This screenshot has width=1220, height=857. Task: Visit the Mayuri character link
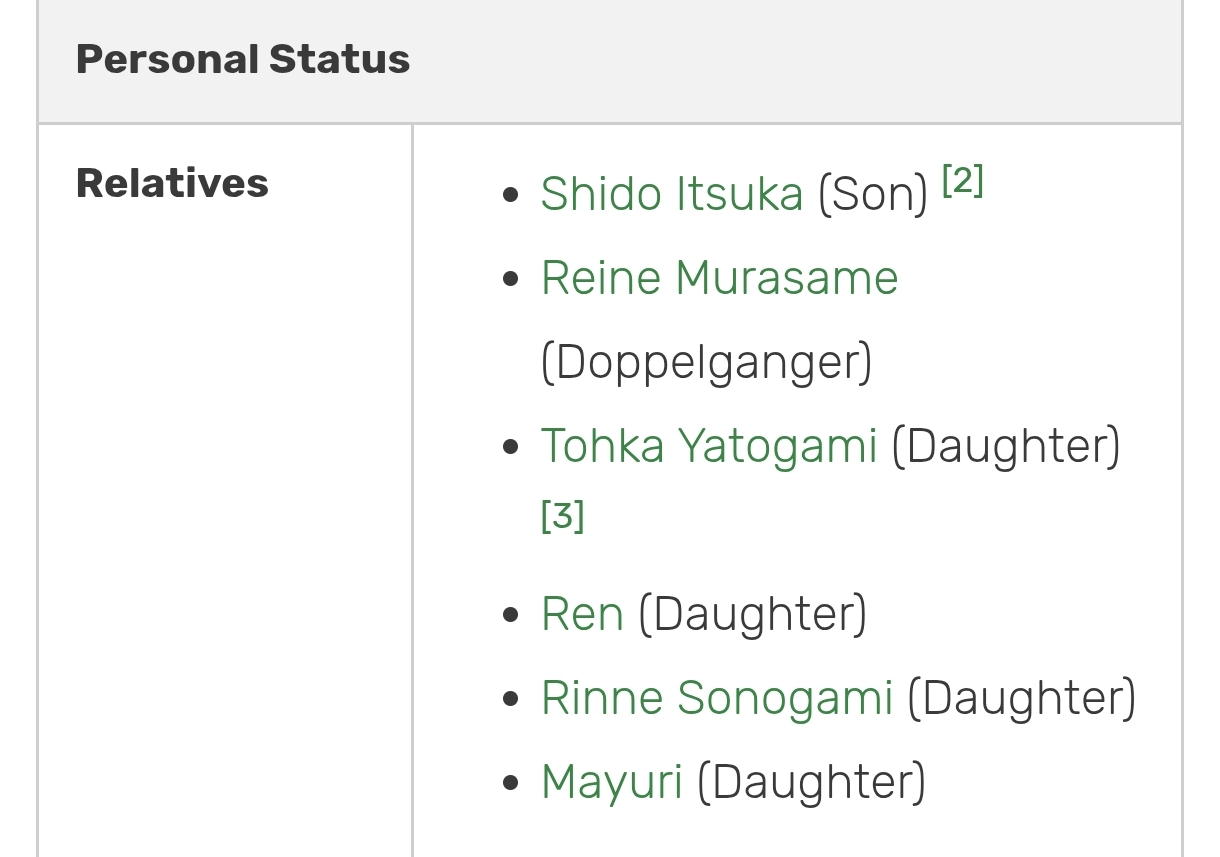click(x=611, y=782)
